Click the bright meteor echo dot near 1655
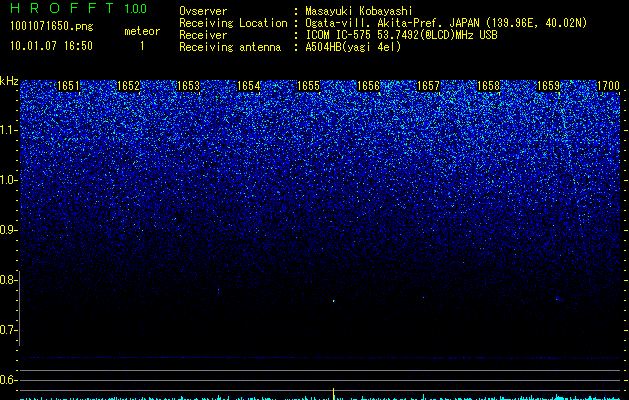The image size is (629, 400). (334, 300)
